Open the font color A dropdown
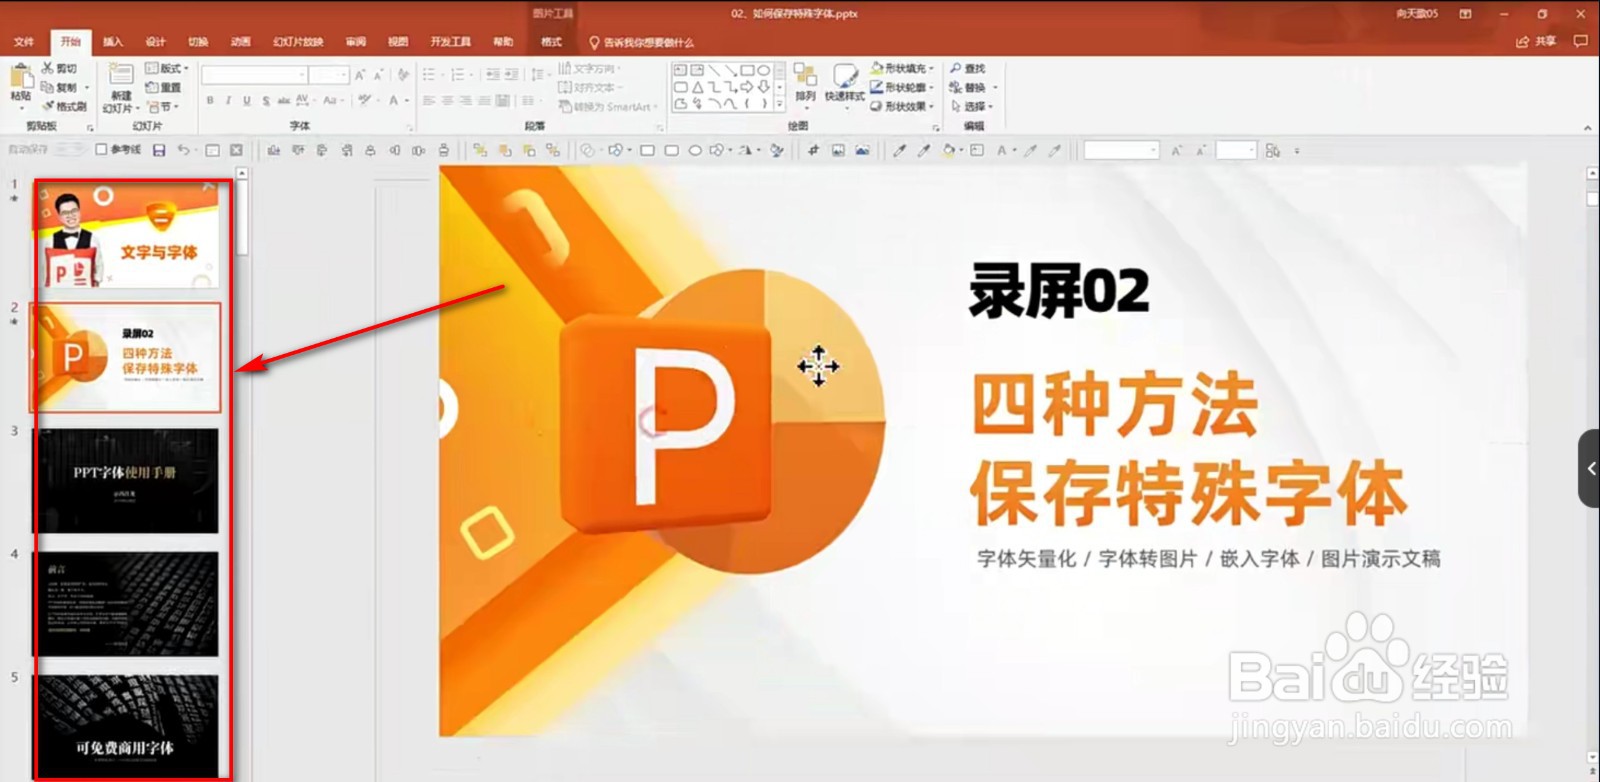This screenshot has height=782, width=1600. coord(398,100)
